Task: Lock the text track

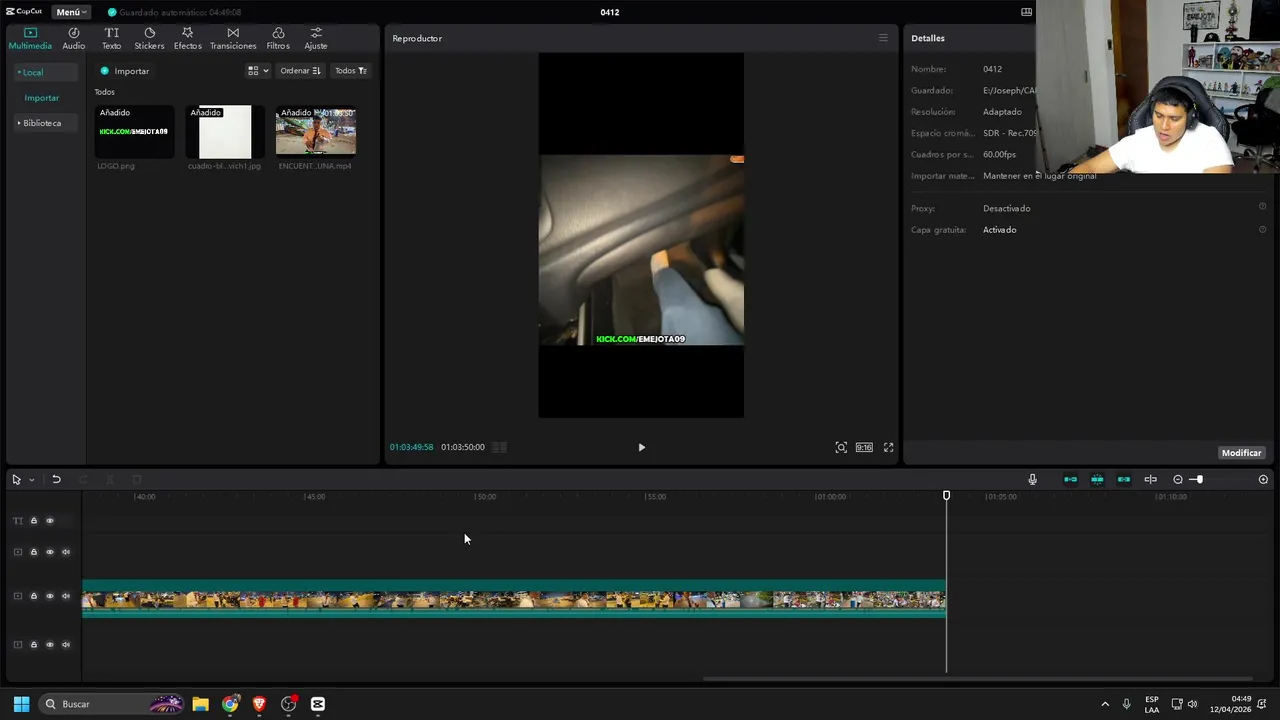Action: [33, 521]
